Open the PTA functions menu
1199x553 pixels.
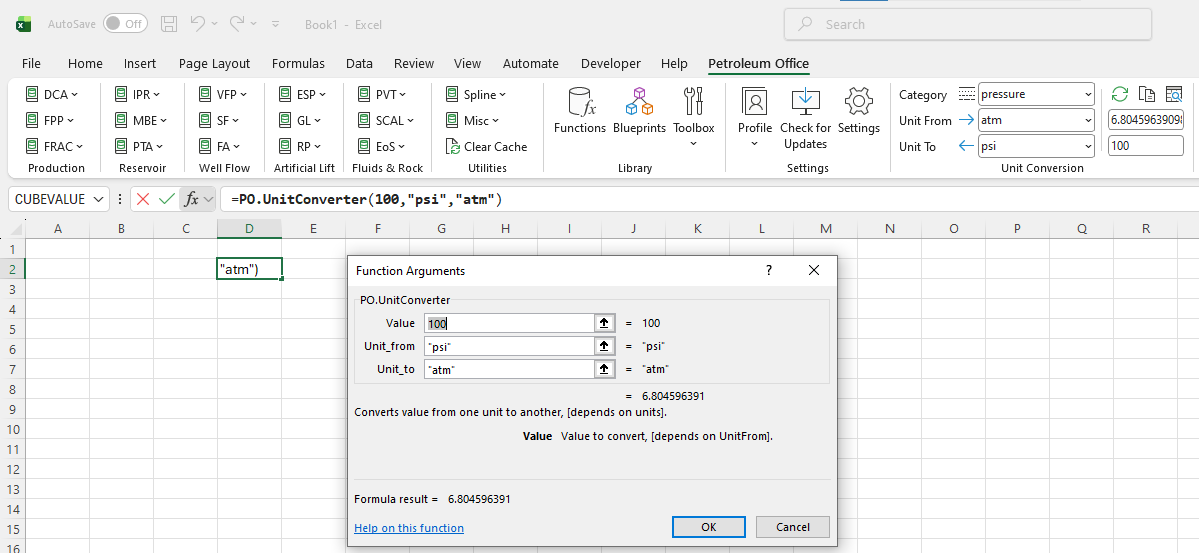(x=138, y=146)
